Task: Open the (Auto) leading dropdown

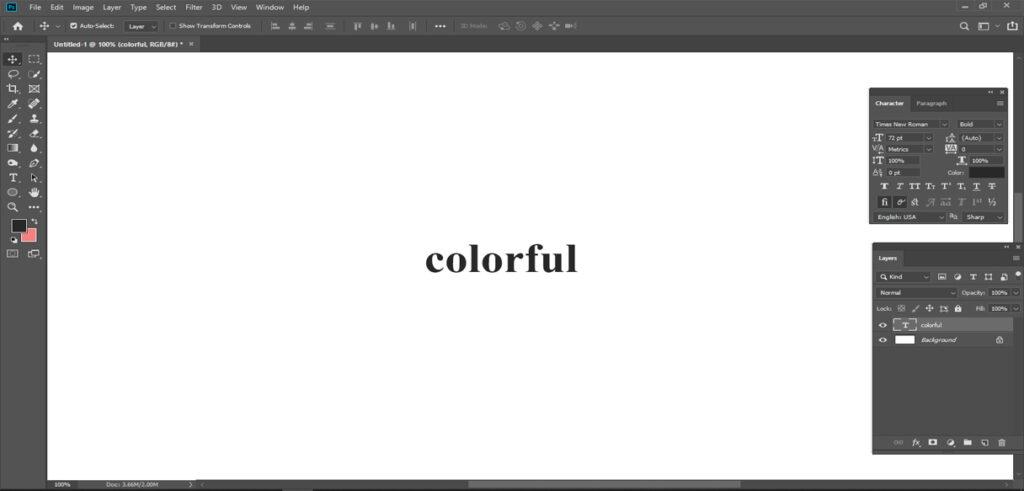Action: pos(981,138)
